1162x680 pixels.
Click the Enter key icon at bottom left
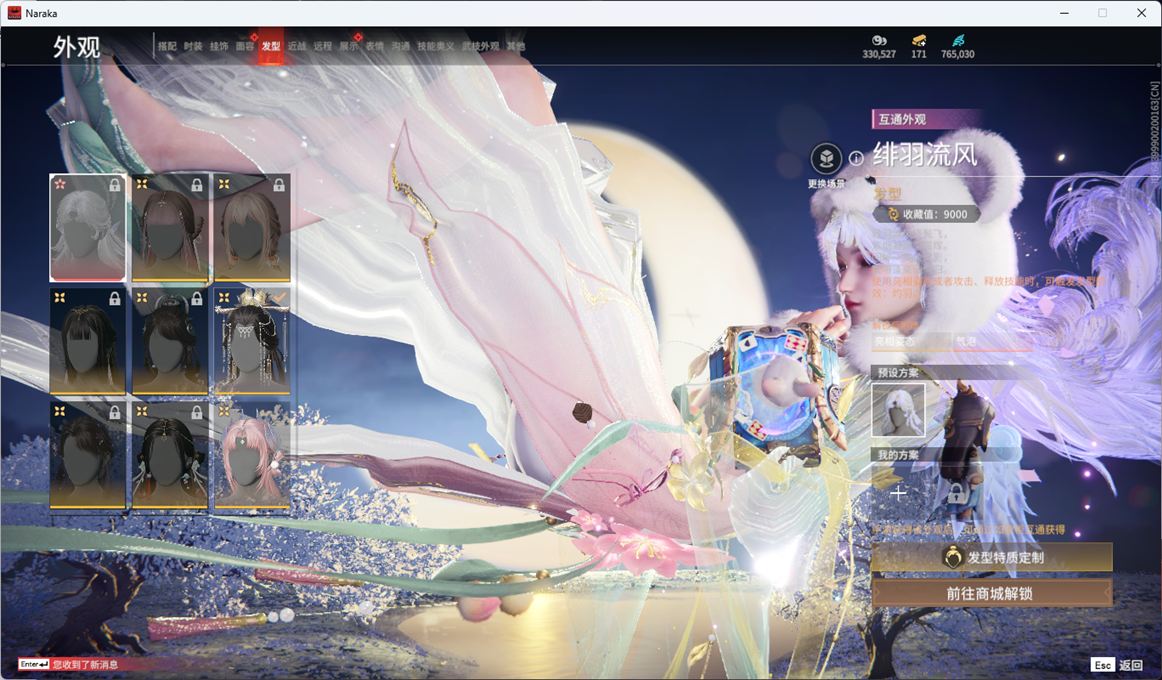tap(34, 664)
